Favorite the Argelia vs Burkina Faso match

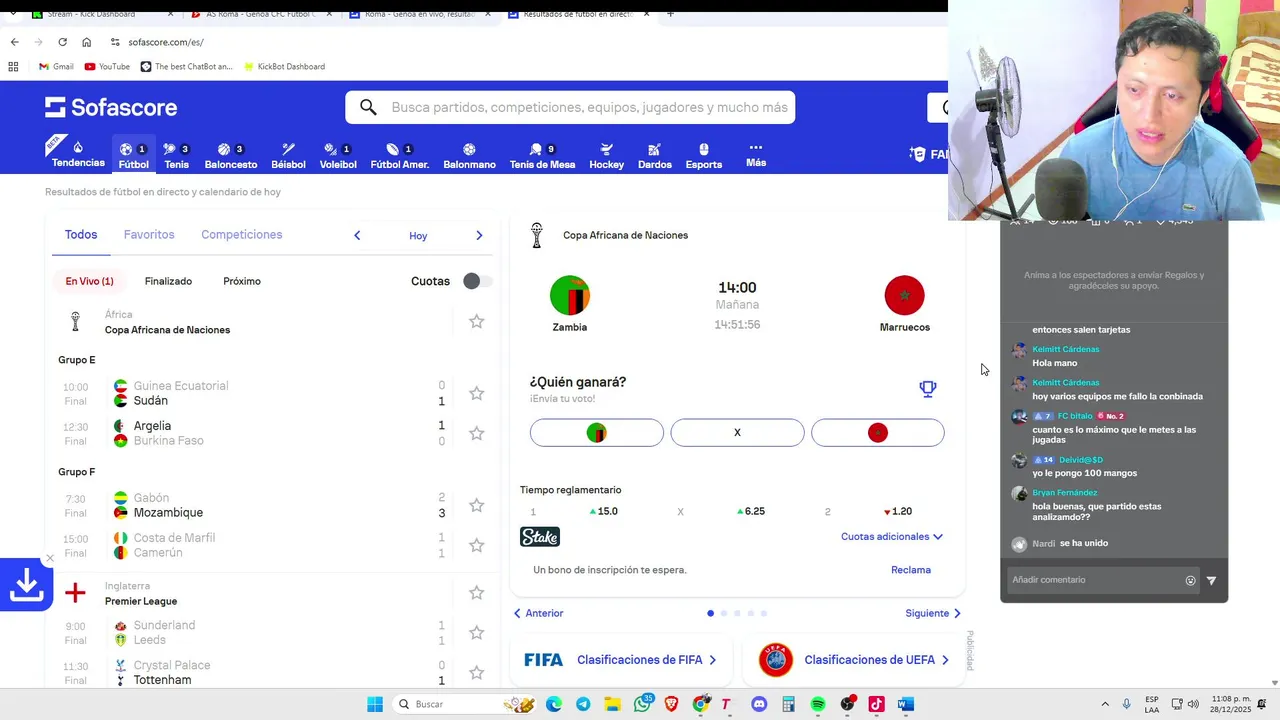pyautogui.click(x=477, y=433)
